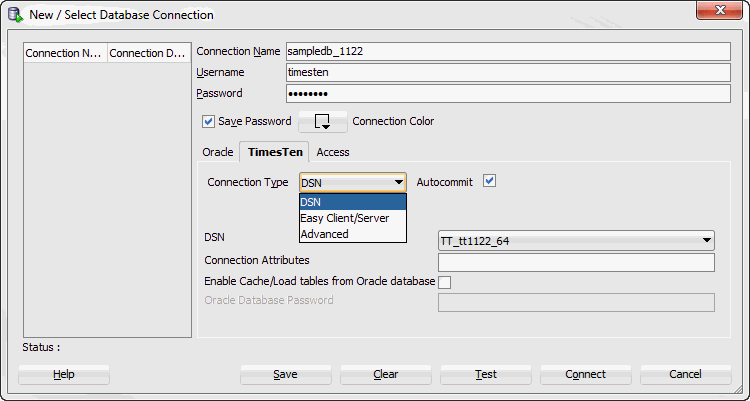Click the database connection icon in title bar
The image size is (750, 401).
pos(15,15)
